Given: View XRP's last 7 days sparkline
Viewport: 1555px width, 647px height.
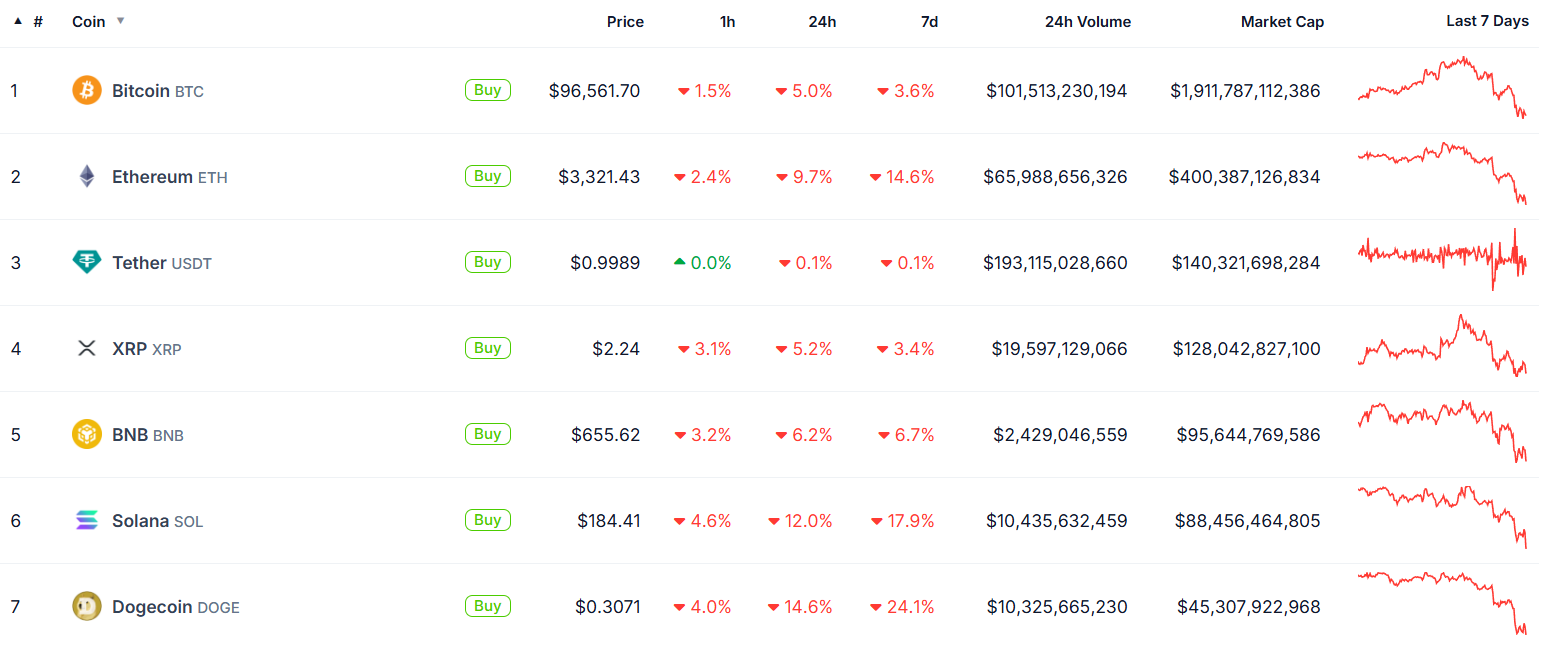Looking at the screenshot, I should [x=1442, y=346].
